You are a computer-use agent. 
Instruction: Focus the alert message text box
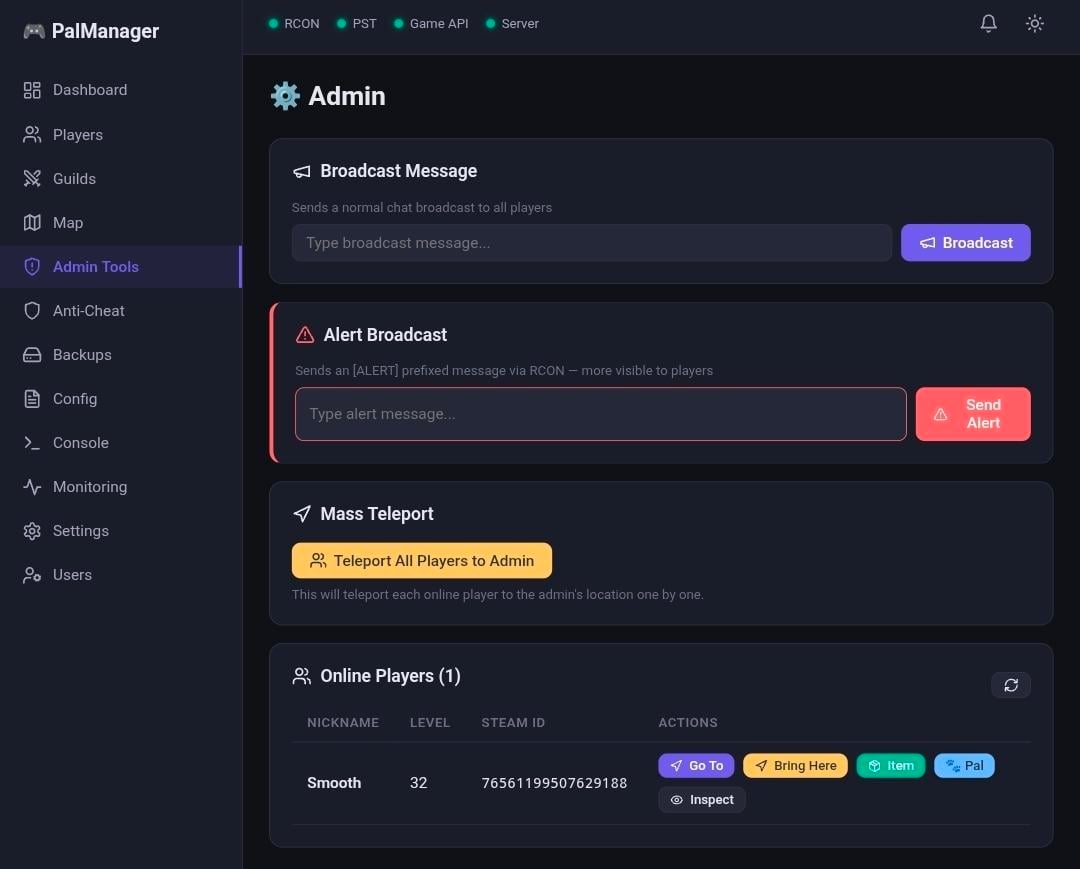(600, 414)
